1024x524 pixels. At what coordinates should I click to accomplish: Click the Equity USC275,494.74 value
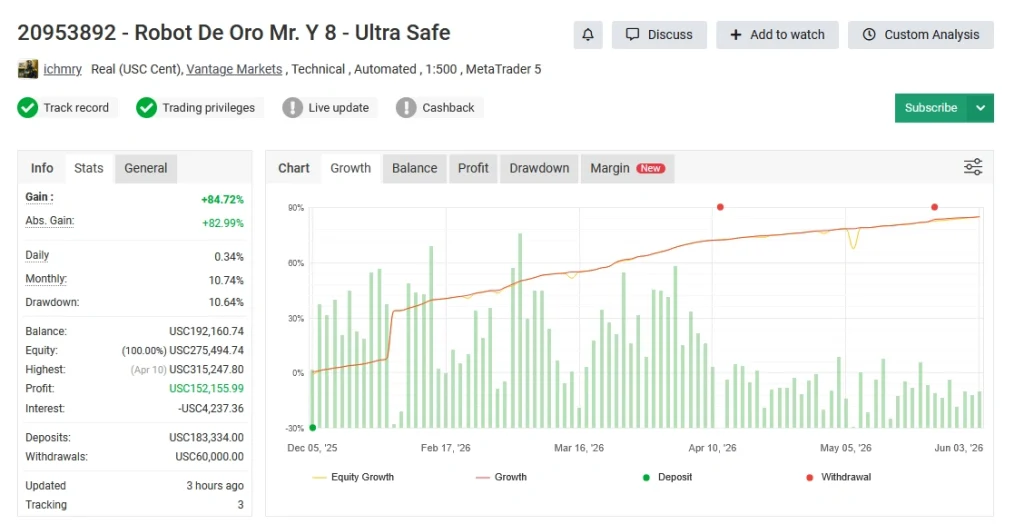pyautogui.click(x=206, y=351)
